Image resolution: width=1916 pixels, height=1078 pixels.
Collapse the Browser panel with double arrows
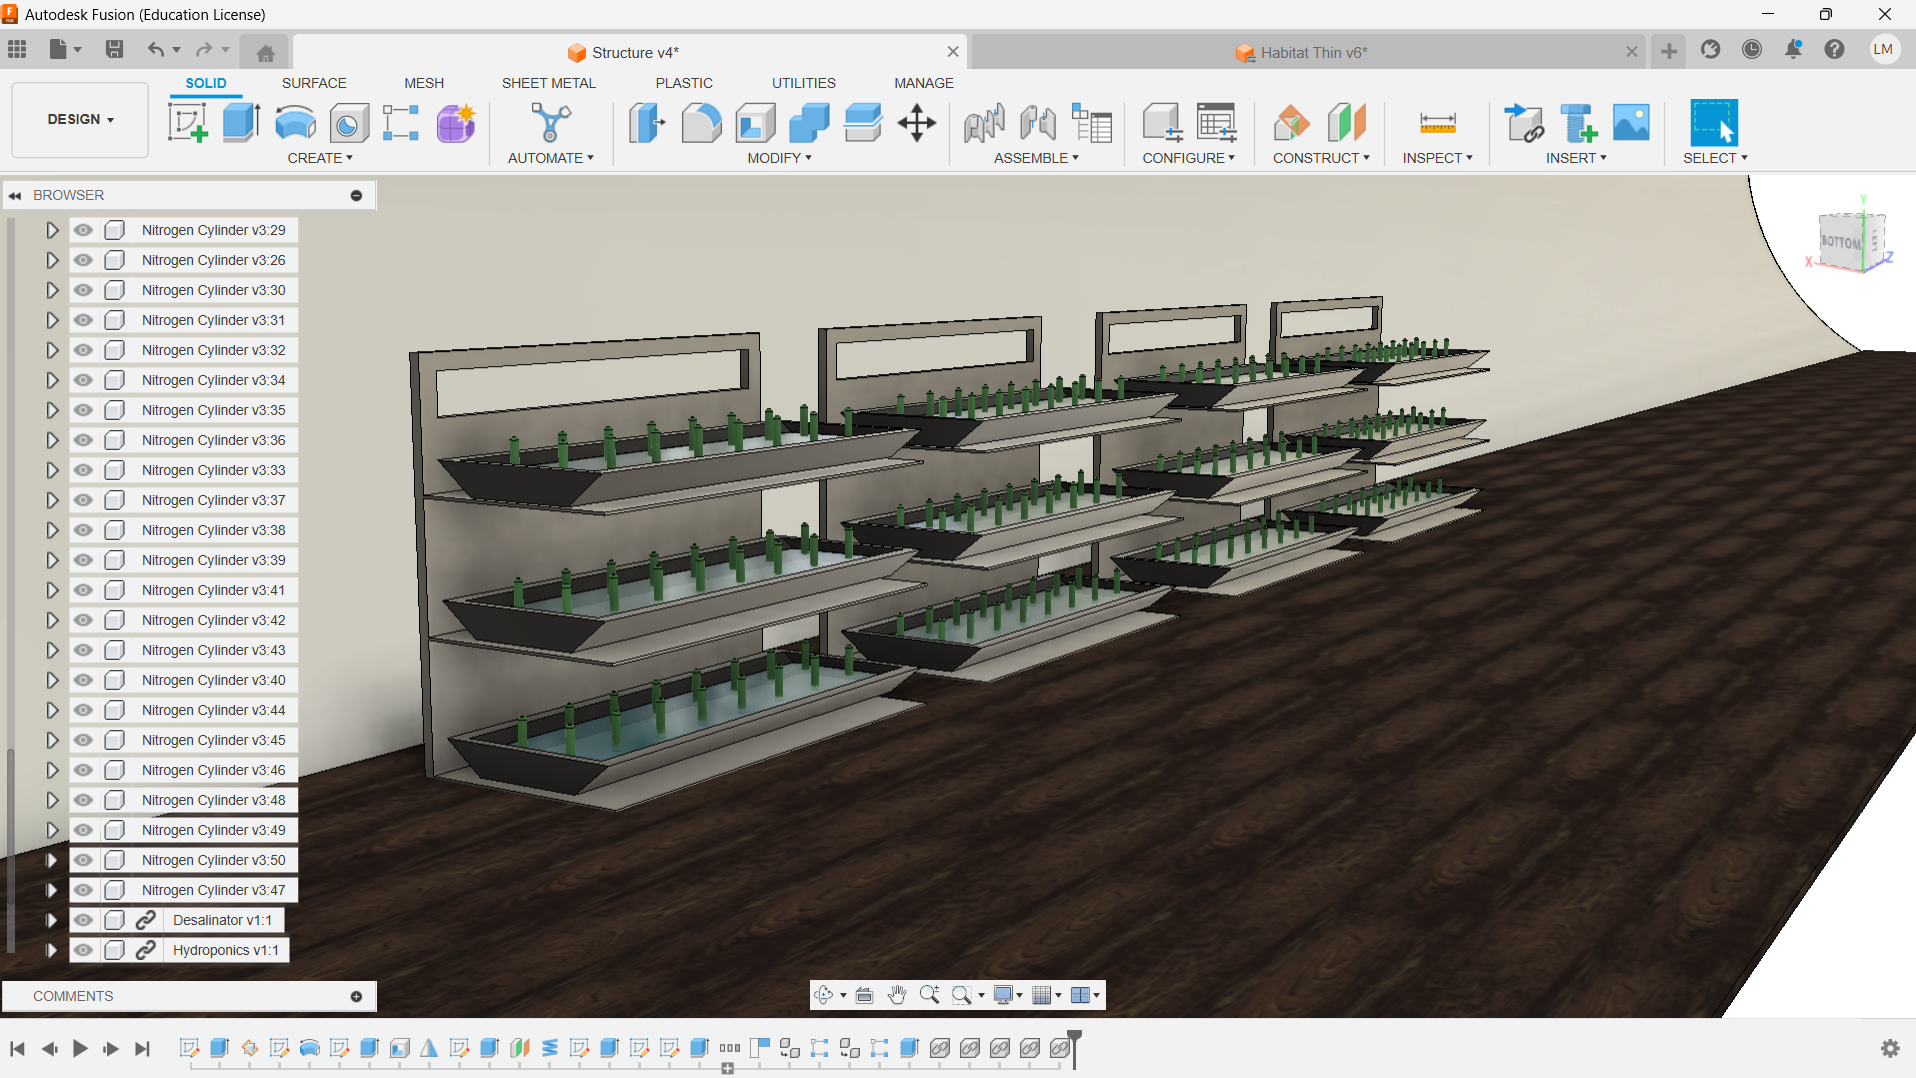(15, 196)
